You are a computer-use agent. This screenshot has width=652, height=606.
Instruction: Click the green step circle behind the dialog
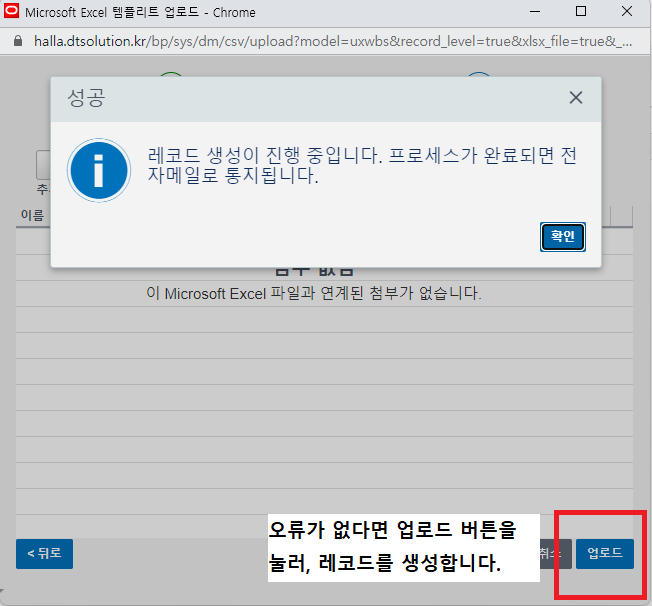click(x=171, y=78)
